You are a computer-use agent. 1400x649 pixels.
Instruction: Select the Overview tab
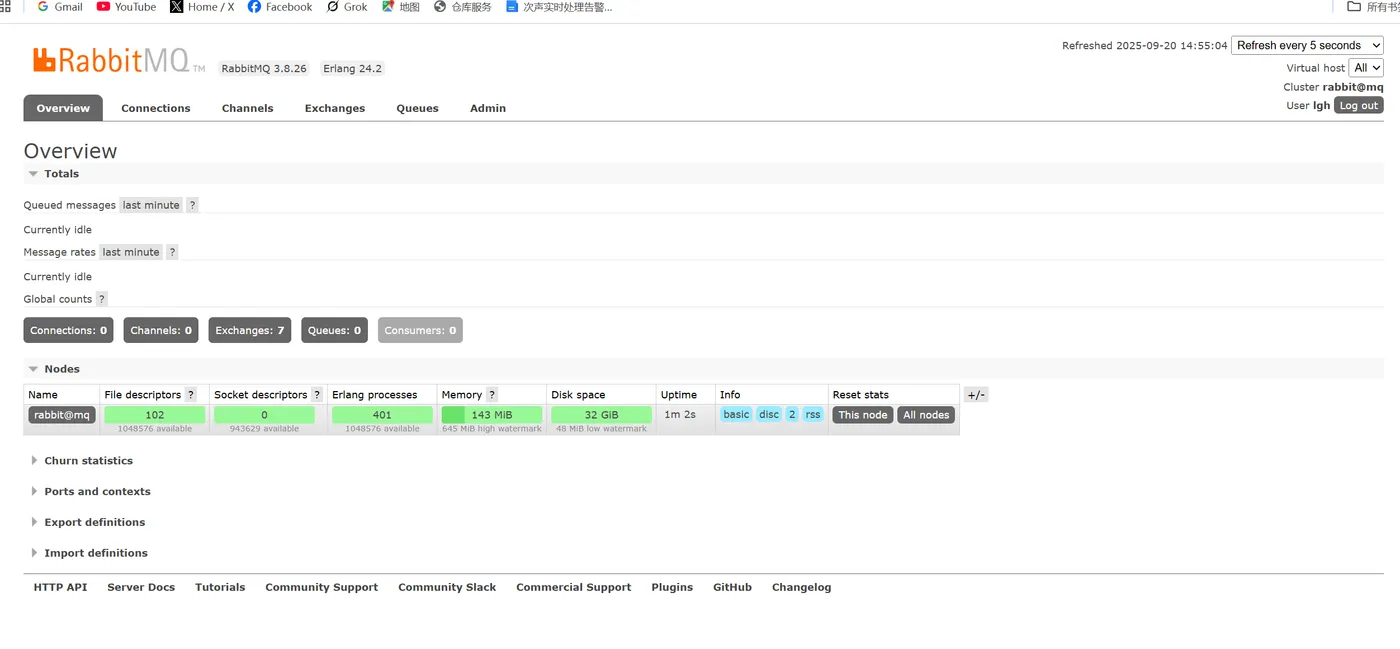pyautogui.click(x=63, y=108)
